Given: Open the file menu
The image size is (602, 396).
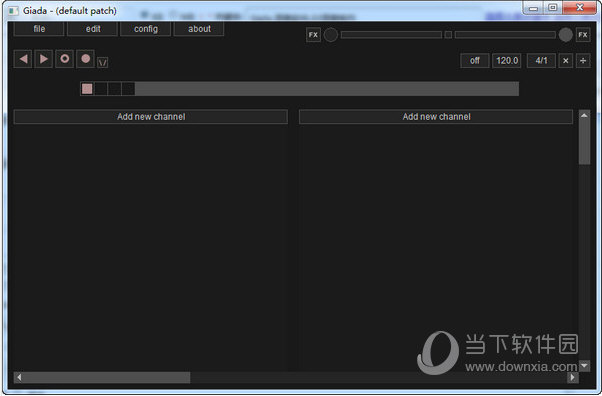Looking at the screenshot, I should click(39, 29).
